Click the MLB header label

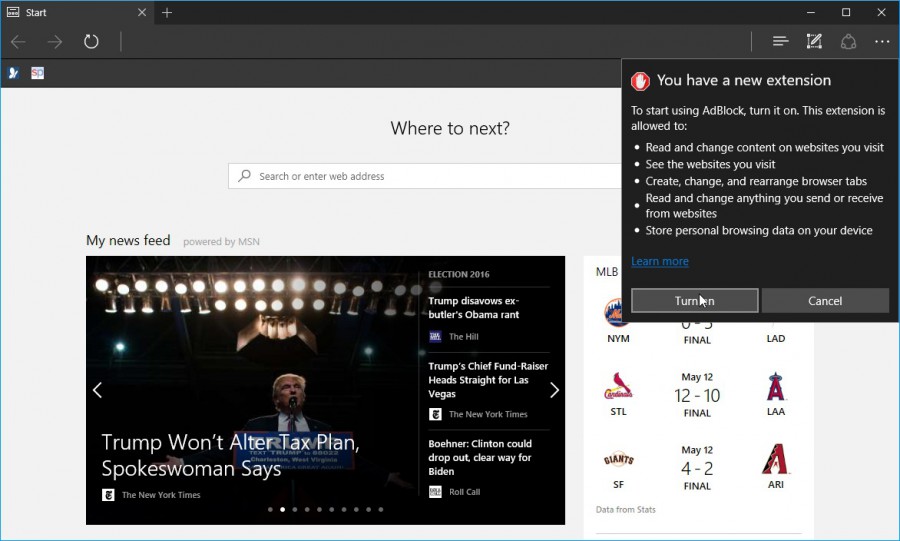tap(607, 272)
